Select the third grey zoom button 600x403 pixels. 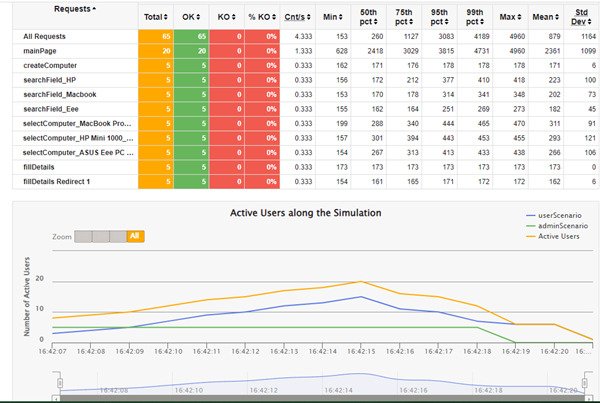pos(118,236)
